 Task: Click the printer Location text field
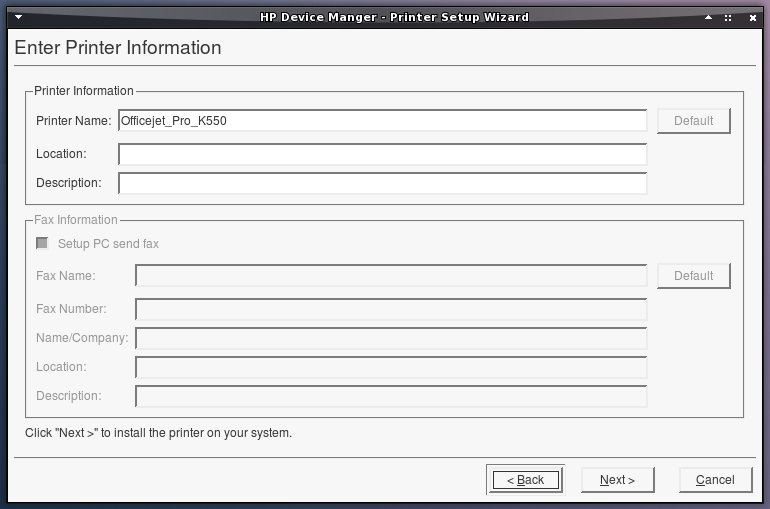point(383,154)
